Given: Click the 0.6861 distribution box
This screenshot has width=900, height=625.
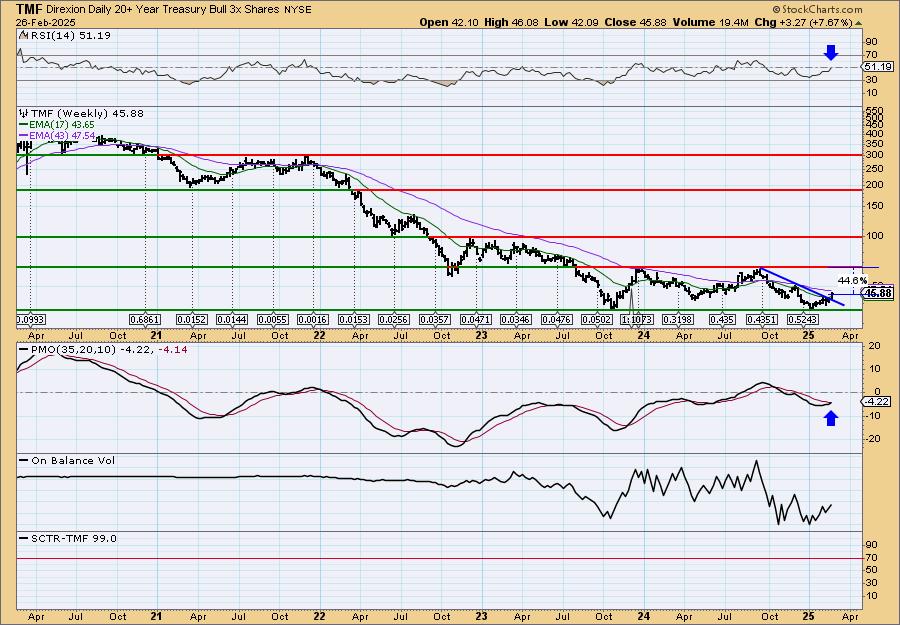Looking at the screenshot, I should (145, 319).
